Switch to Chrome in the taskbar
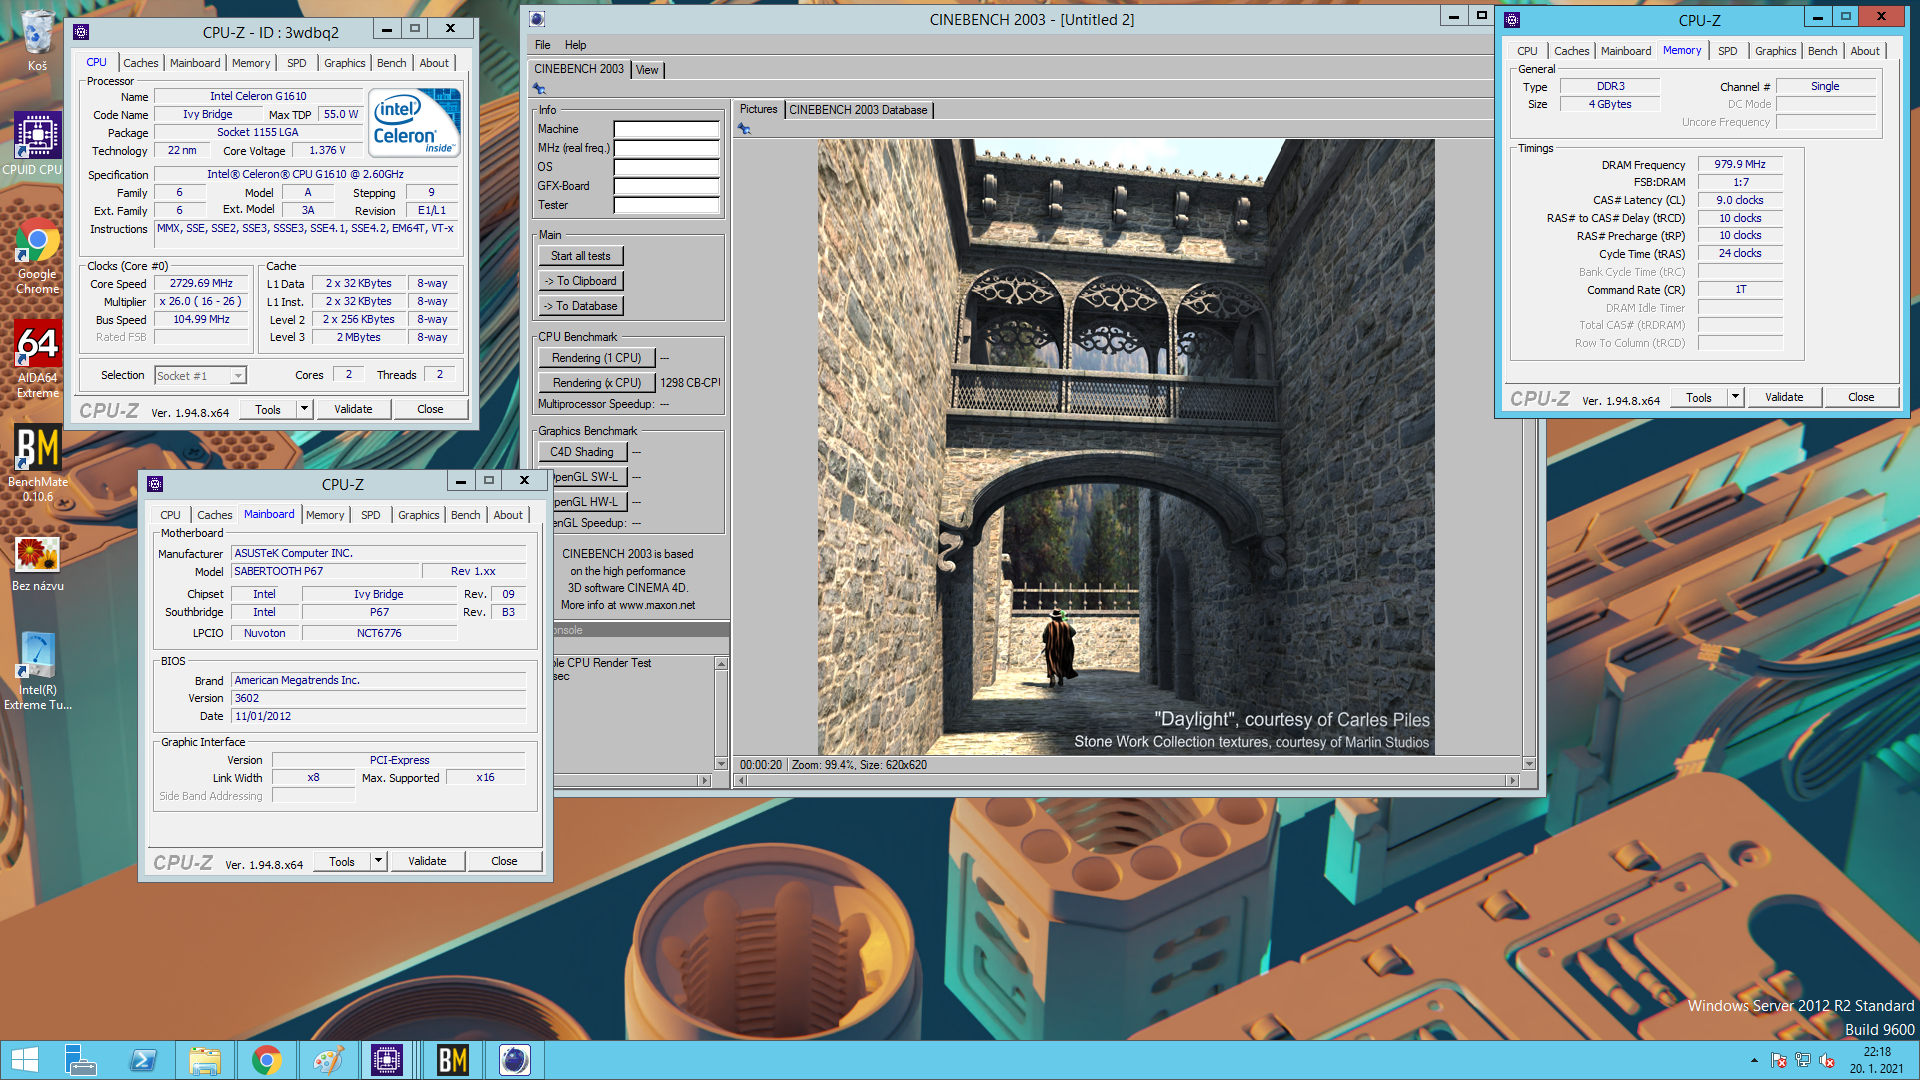The height and width of the screenshot is (1080, 1920). point(266,1060)
